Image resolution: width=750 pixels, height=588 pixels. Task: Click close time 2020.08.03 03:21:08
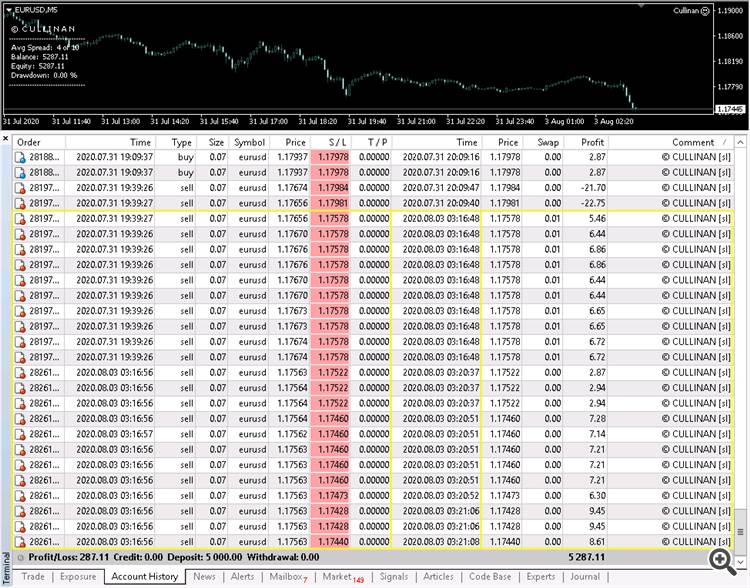441,542
